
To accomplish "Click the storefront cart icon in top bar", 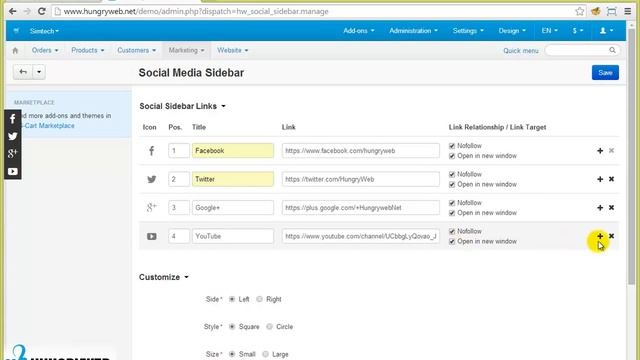I will click(16, 31).
